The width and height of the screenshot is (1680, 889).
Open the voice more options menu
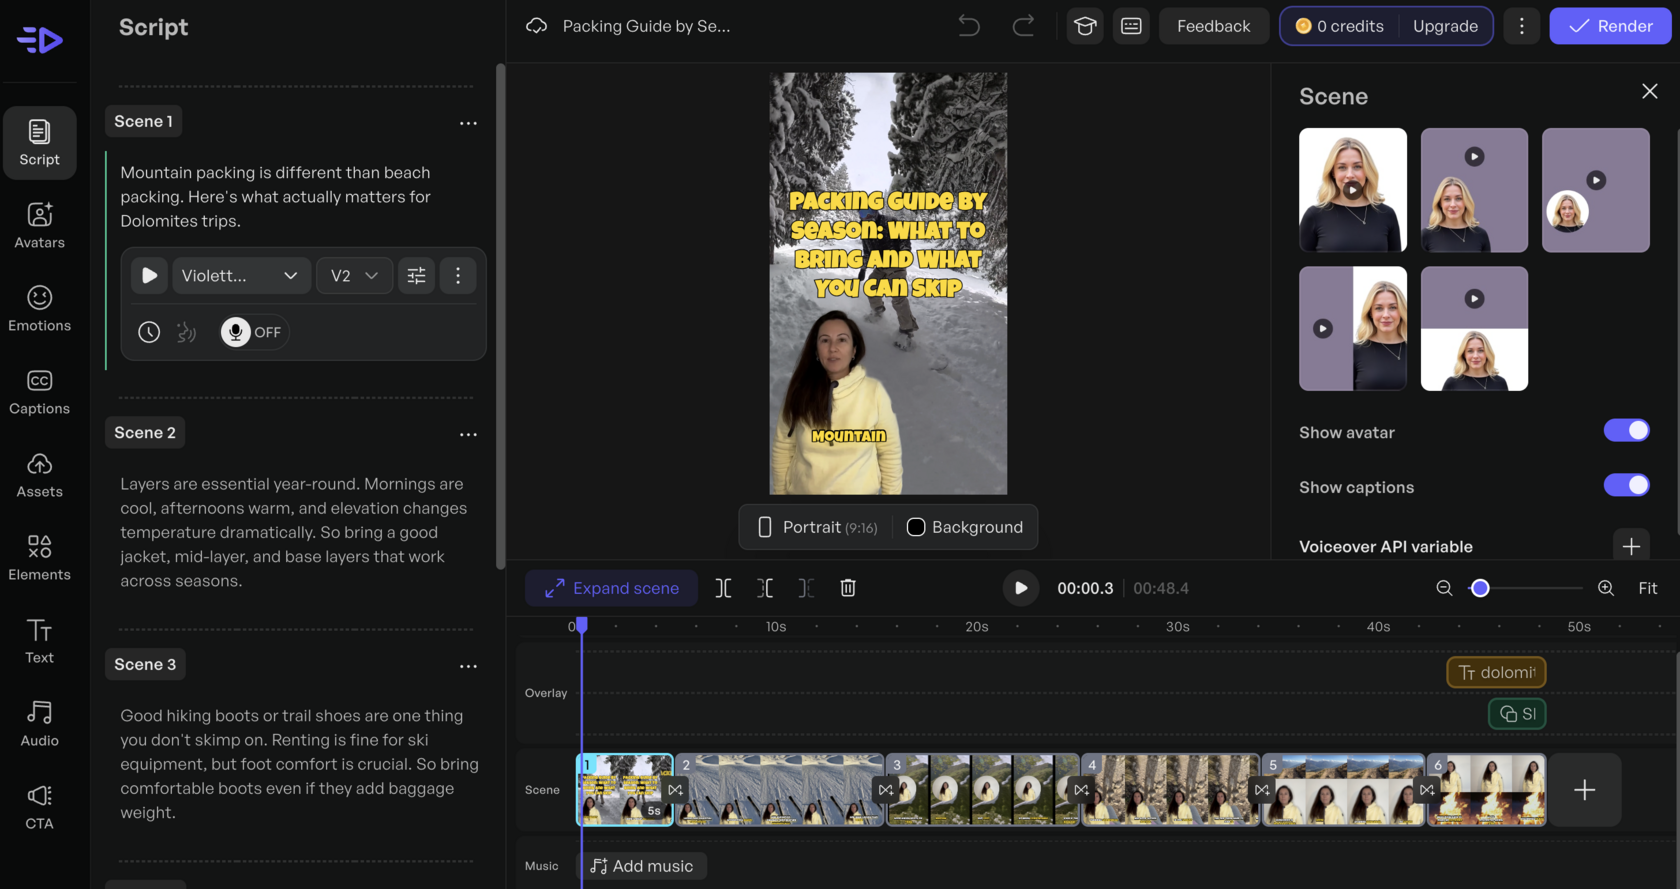[x=458, y=276]
